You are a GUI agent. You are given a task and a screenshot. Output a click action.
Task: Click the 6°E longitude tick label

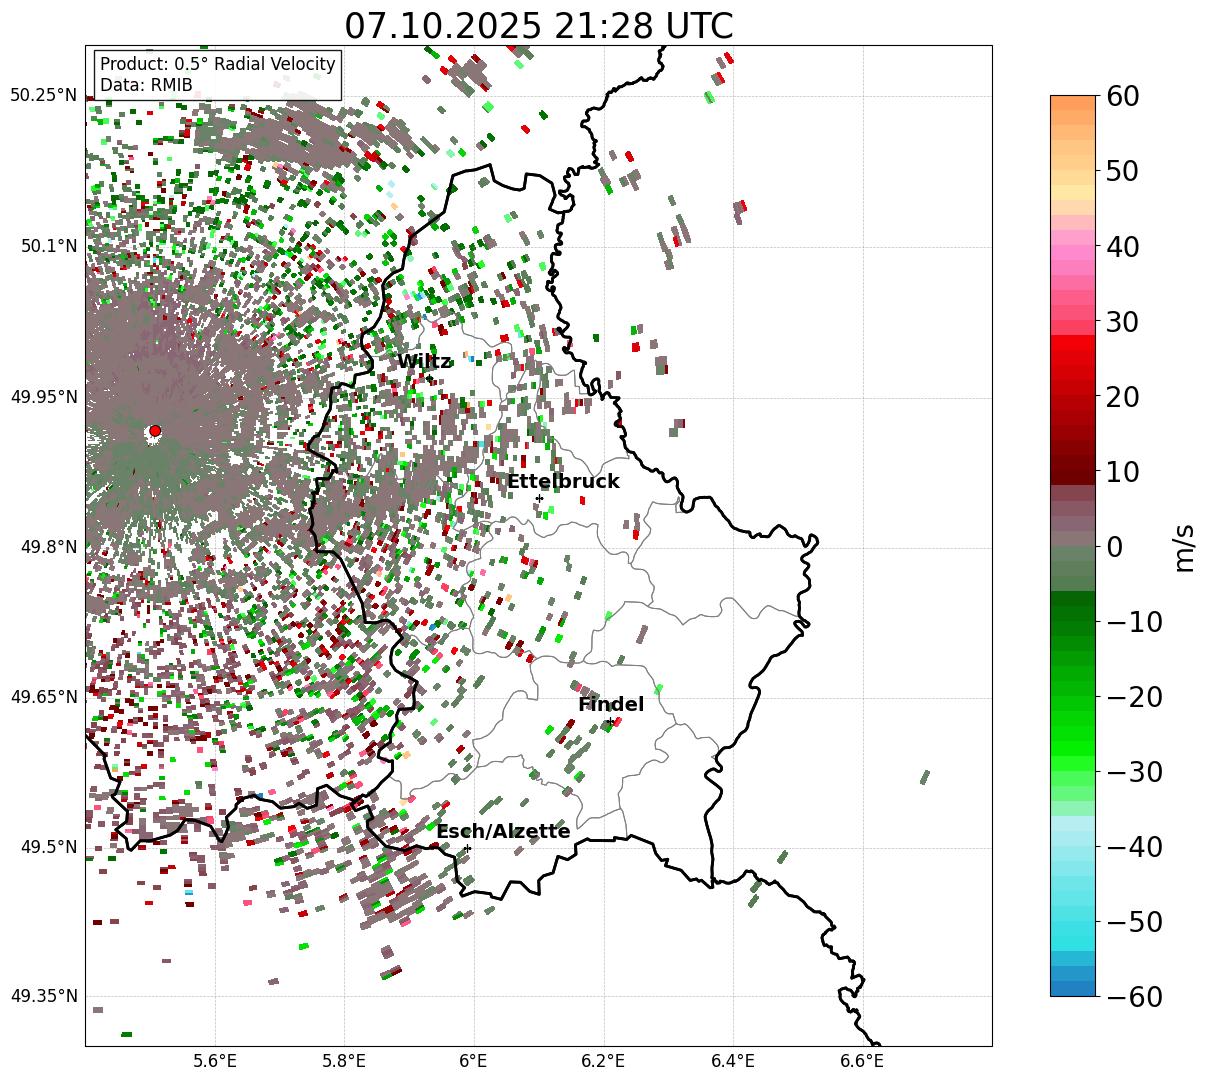pyautogui.click(x=474, y=1061)
